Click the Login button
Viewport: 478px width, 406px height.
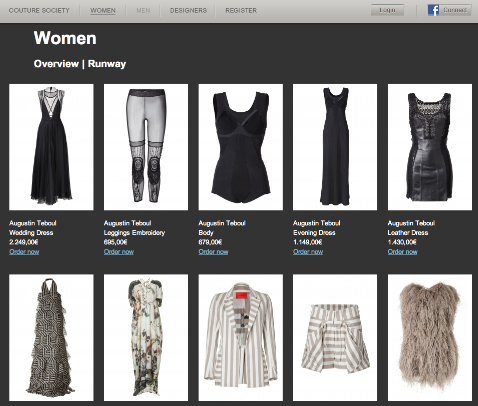pyautogui.click(x=387, y=10)
